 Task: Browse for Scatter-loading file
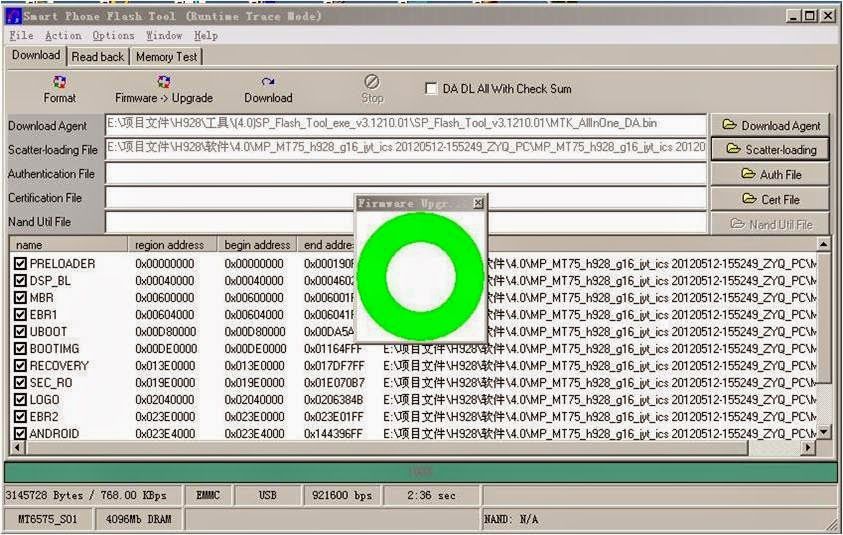click(770, 149)
